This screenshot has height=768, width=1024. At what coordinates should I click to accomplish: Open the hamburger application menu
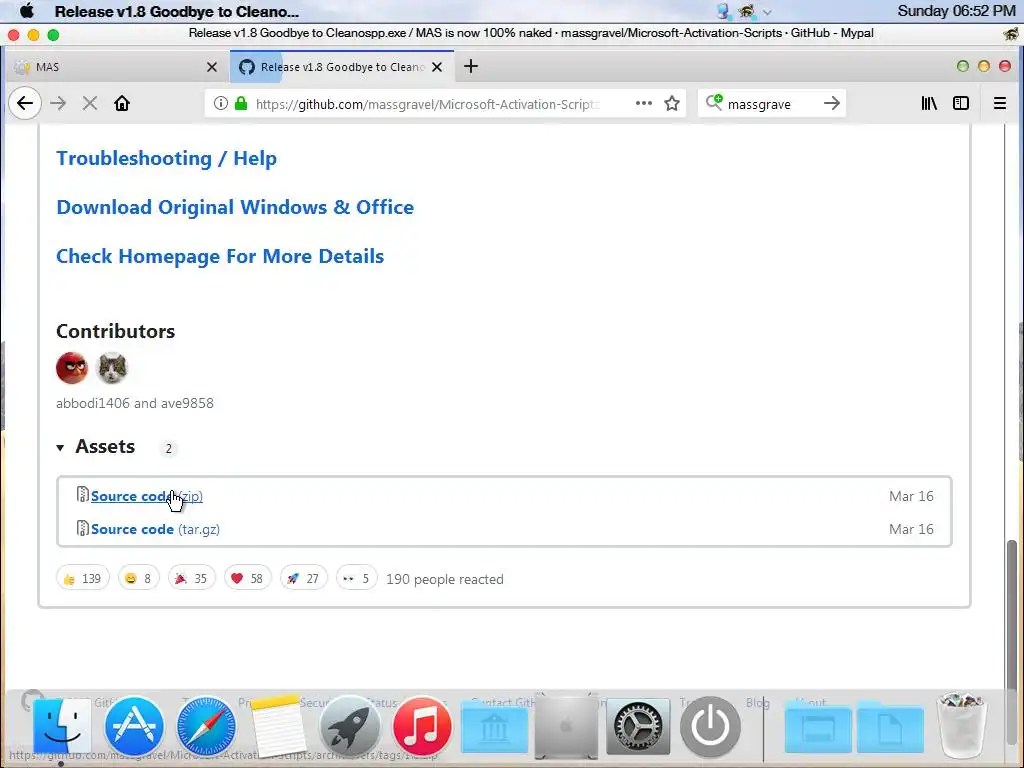point(999,103)
